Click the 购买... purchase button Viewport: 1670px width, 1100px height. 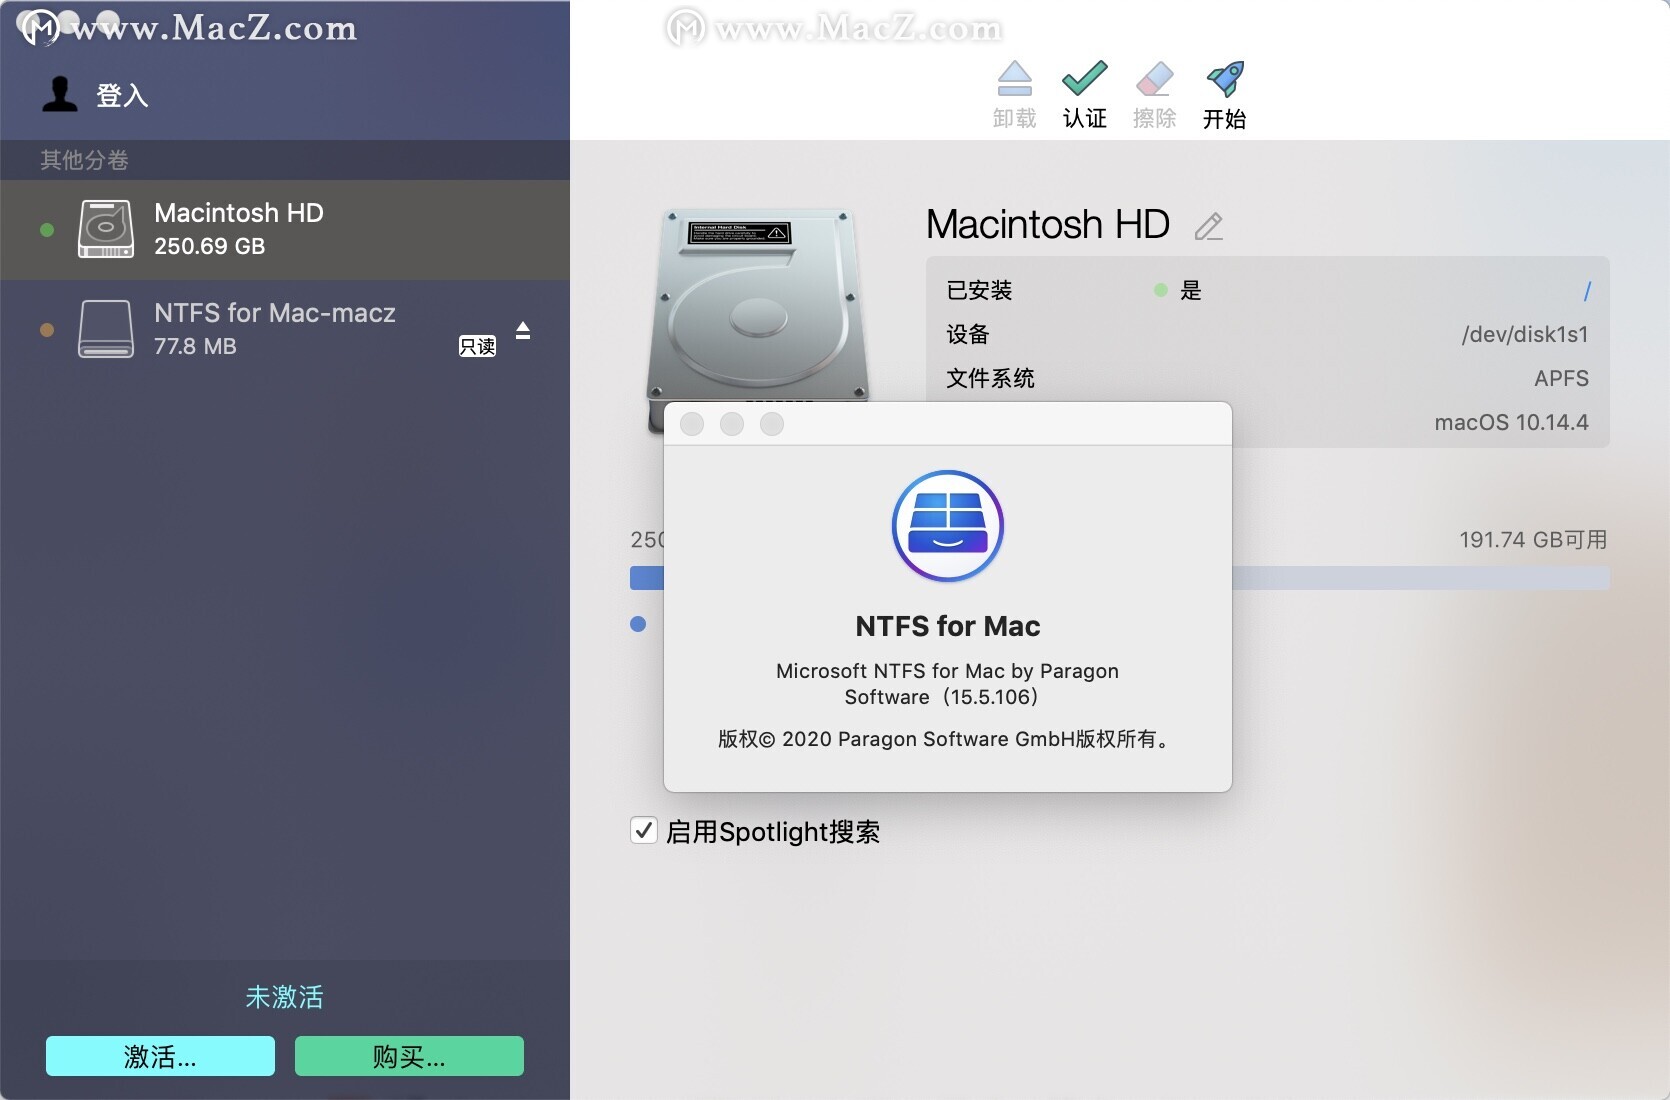[409, 1056]
